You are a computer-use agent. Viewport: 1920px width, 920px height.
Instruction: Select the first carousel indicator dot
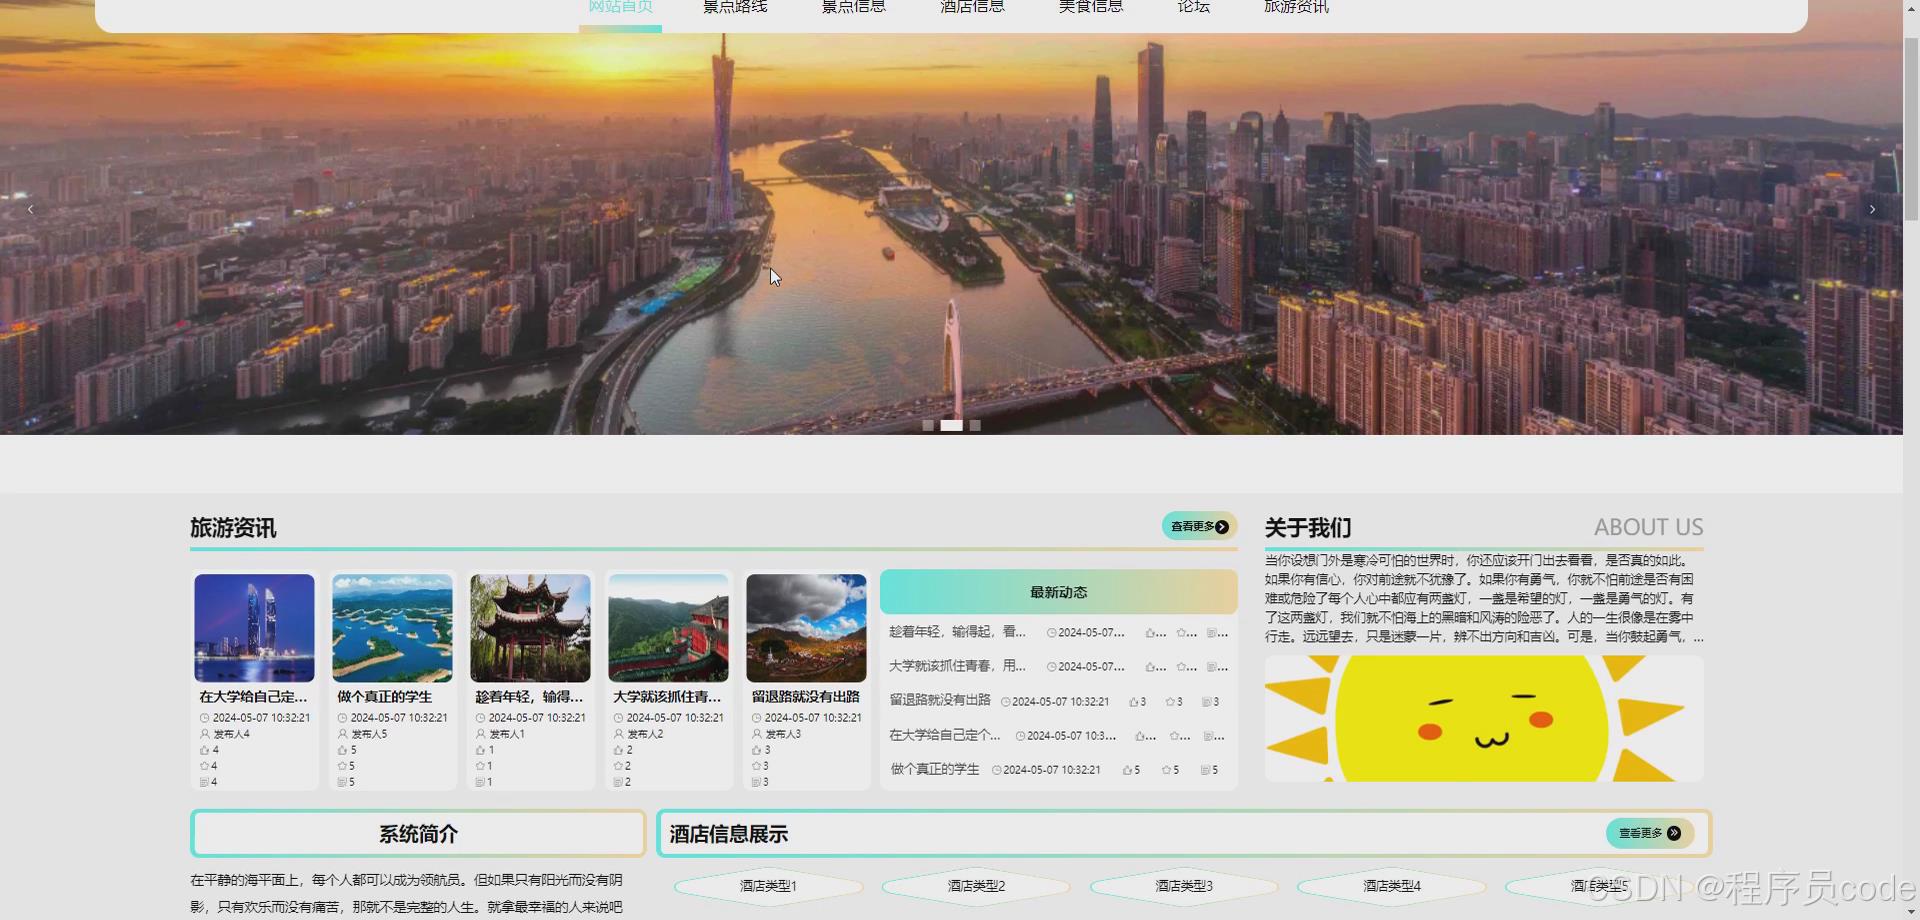tap(928, 425)
